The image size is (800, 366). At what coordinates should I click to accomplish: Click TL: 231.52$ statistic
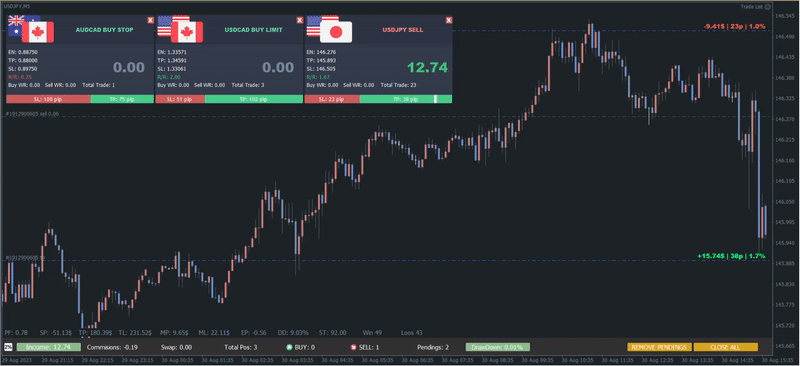point(135,333)
